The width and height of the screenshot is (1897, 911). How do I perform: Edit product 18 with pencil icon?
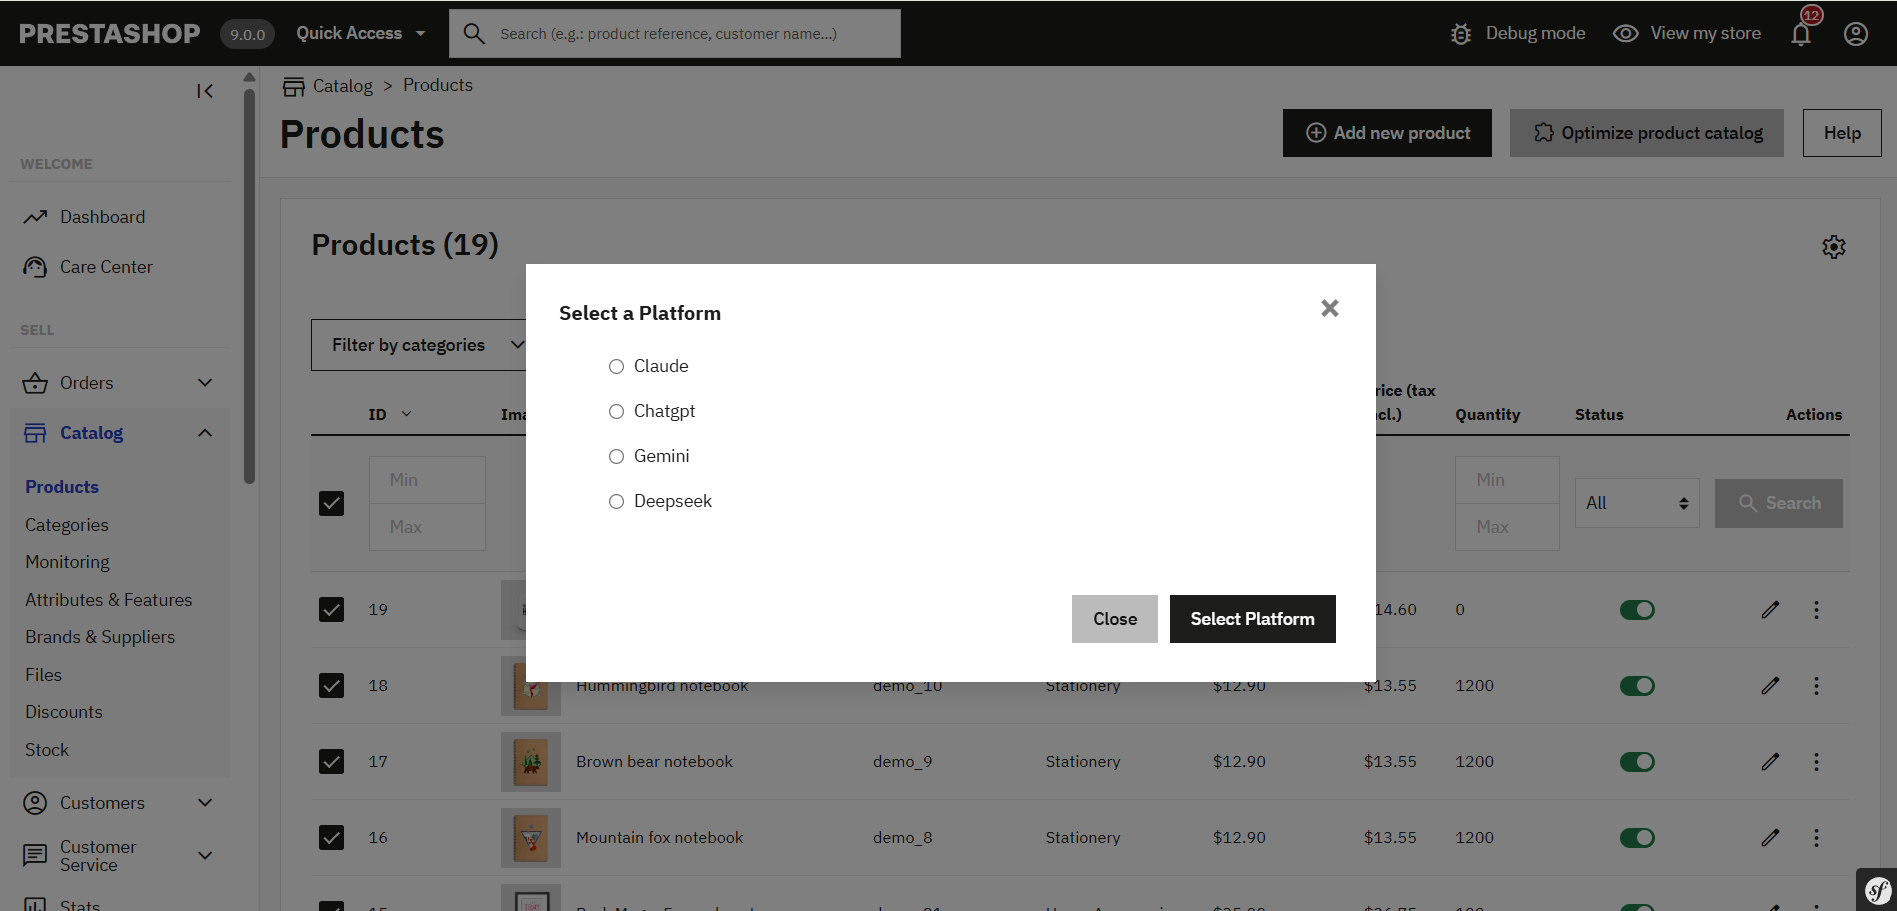(x=1770, y=686)
